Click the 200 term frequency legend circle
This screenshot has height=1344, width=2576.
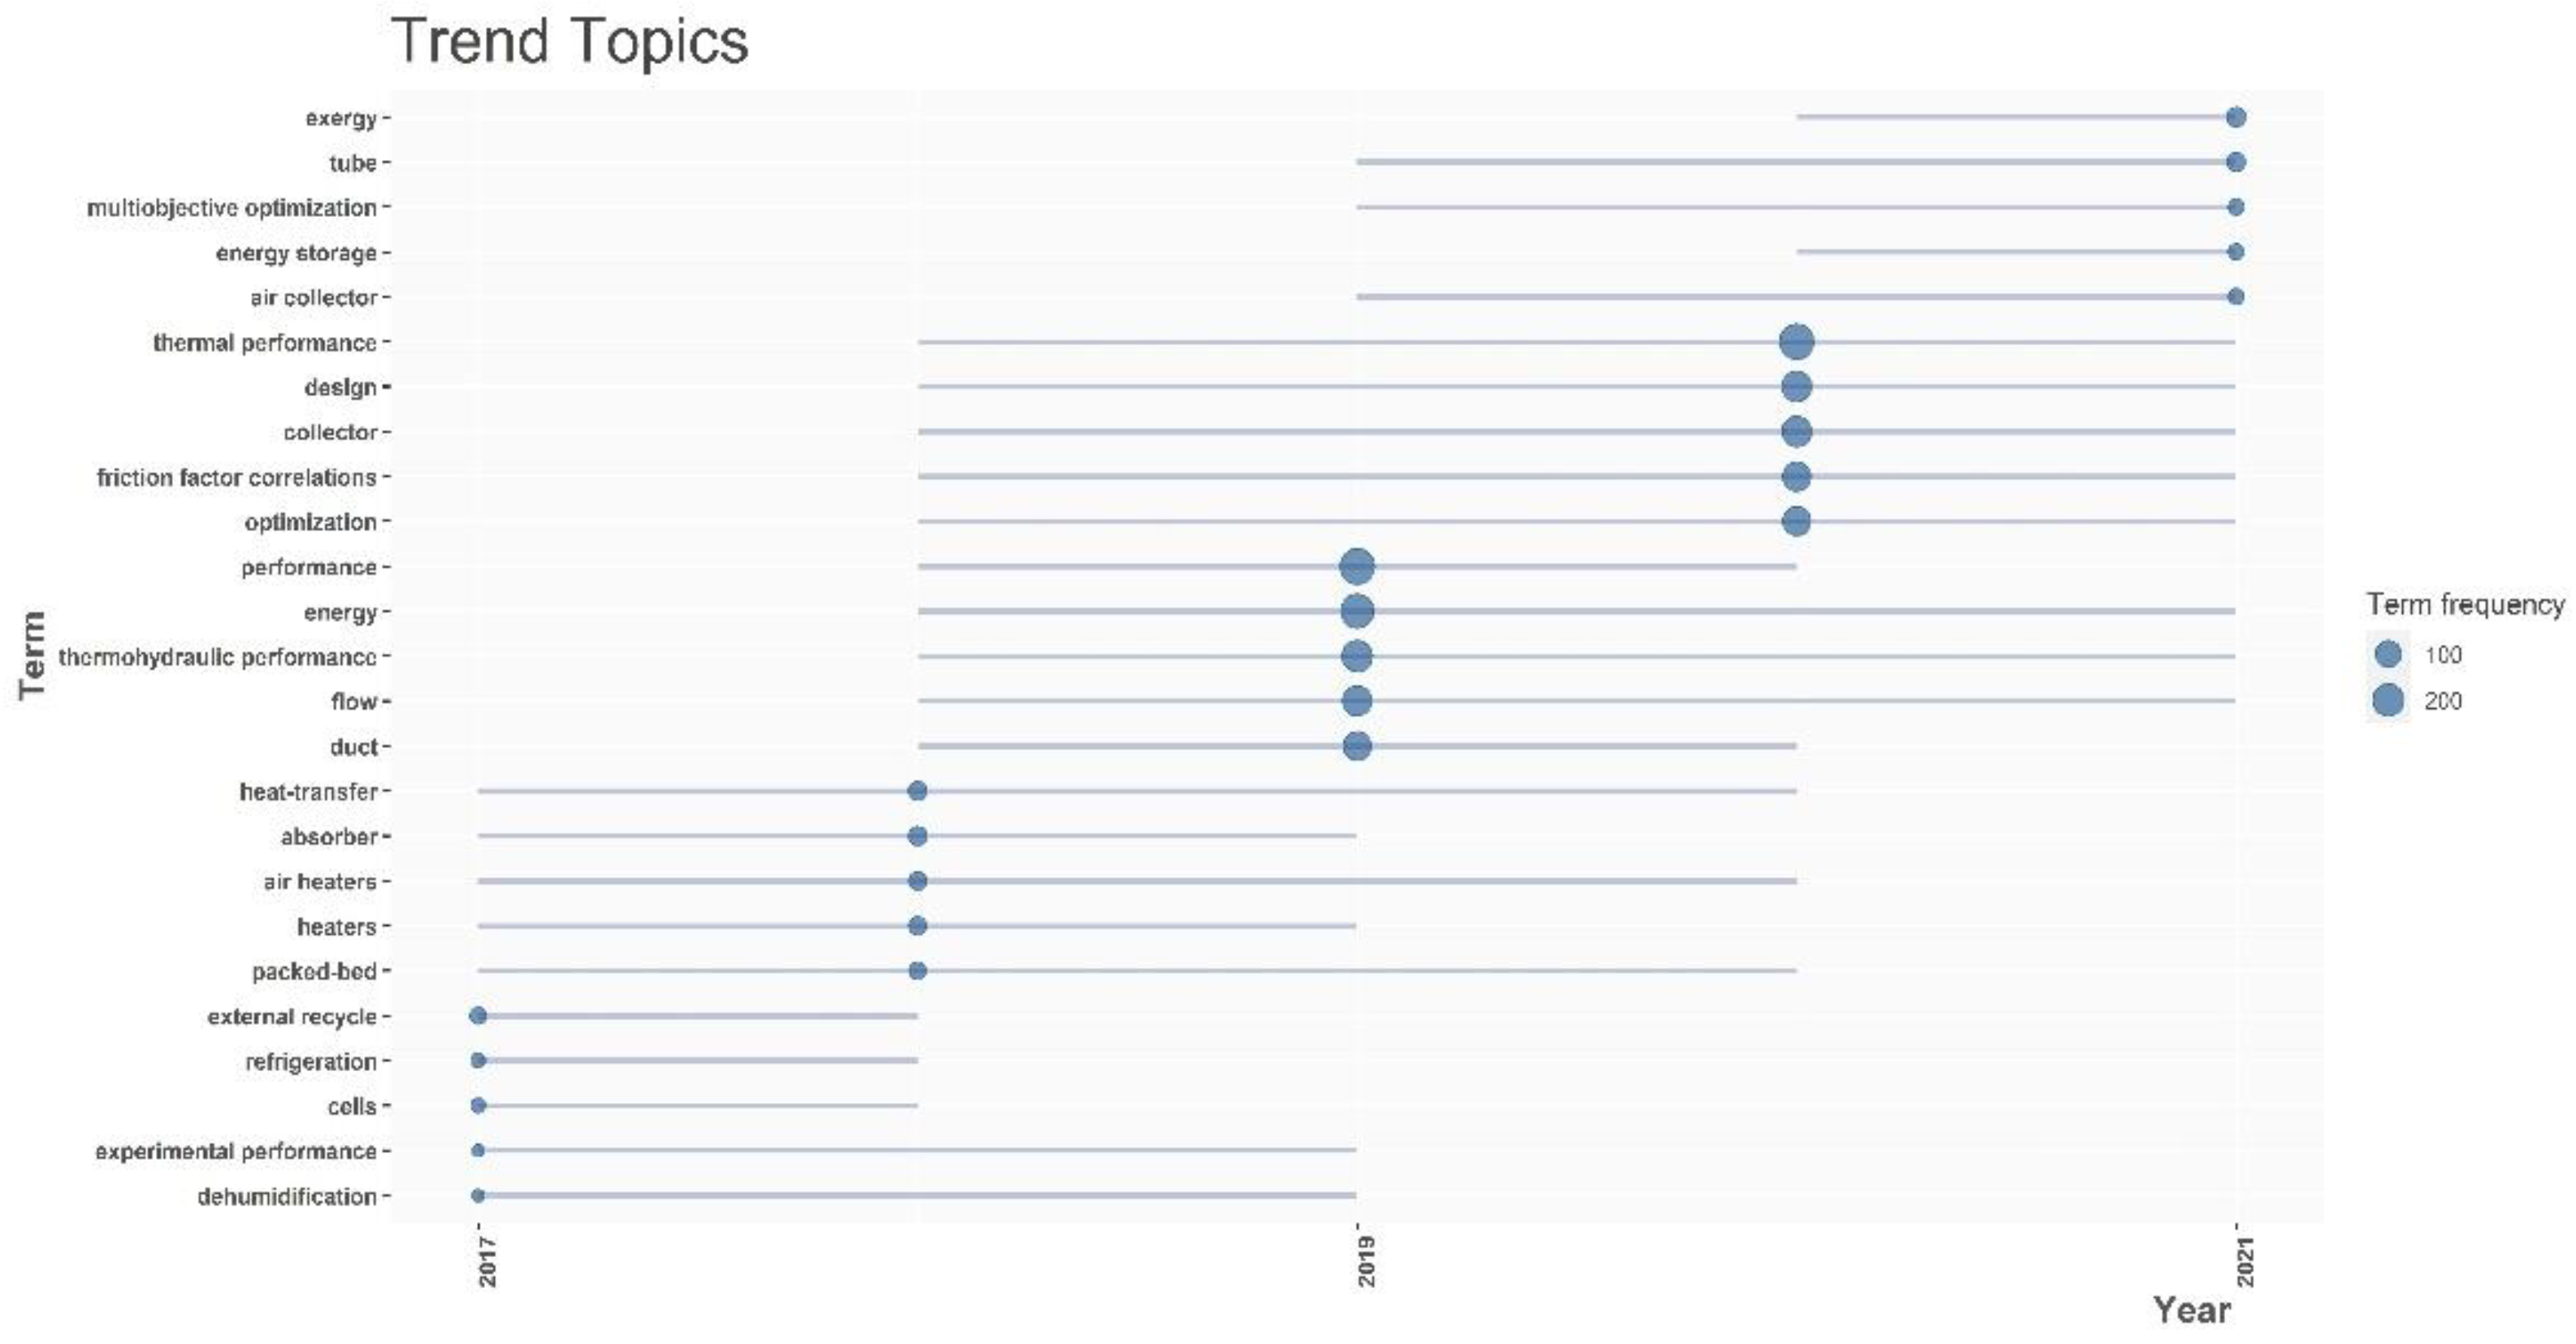[x=2388, y=700]
